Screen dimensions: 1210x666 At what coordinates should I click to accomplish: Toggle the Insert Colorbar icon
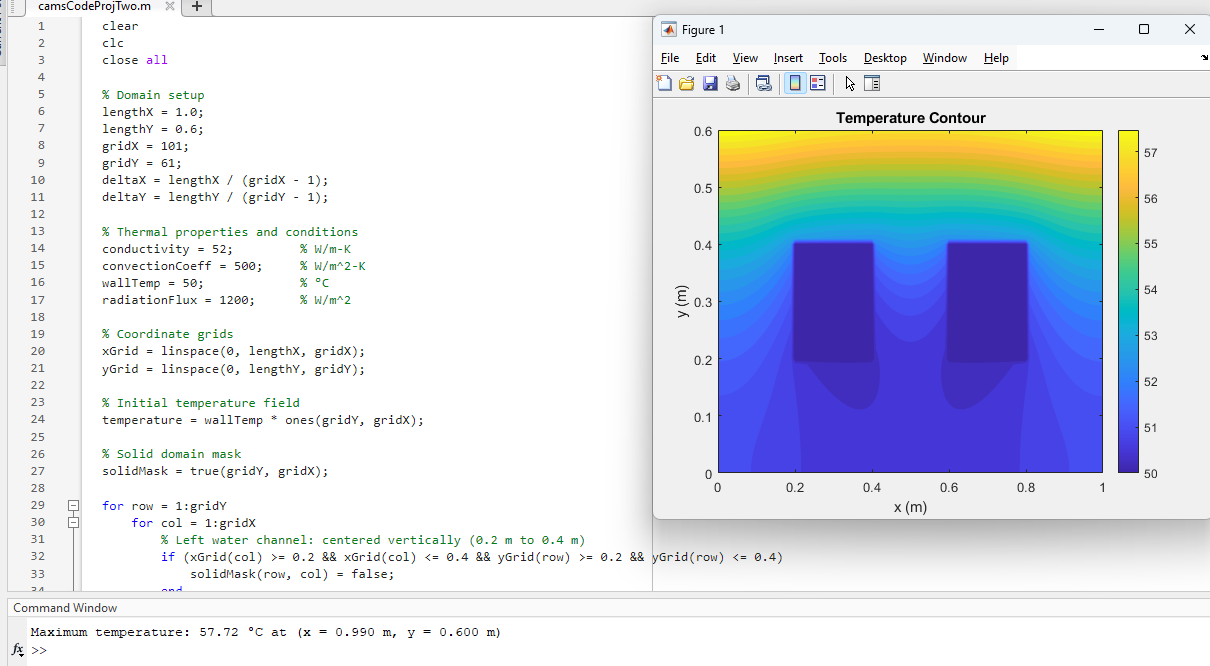pos(795,84)
